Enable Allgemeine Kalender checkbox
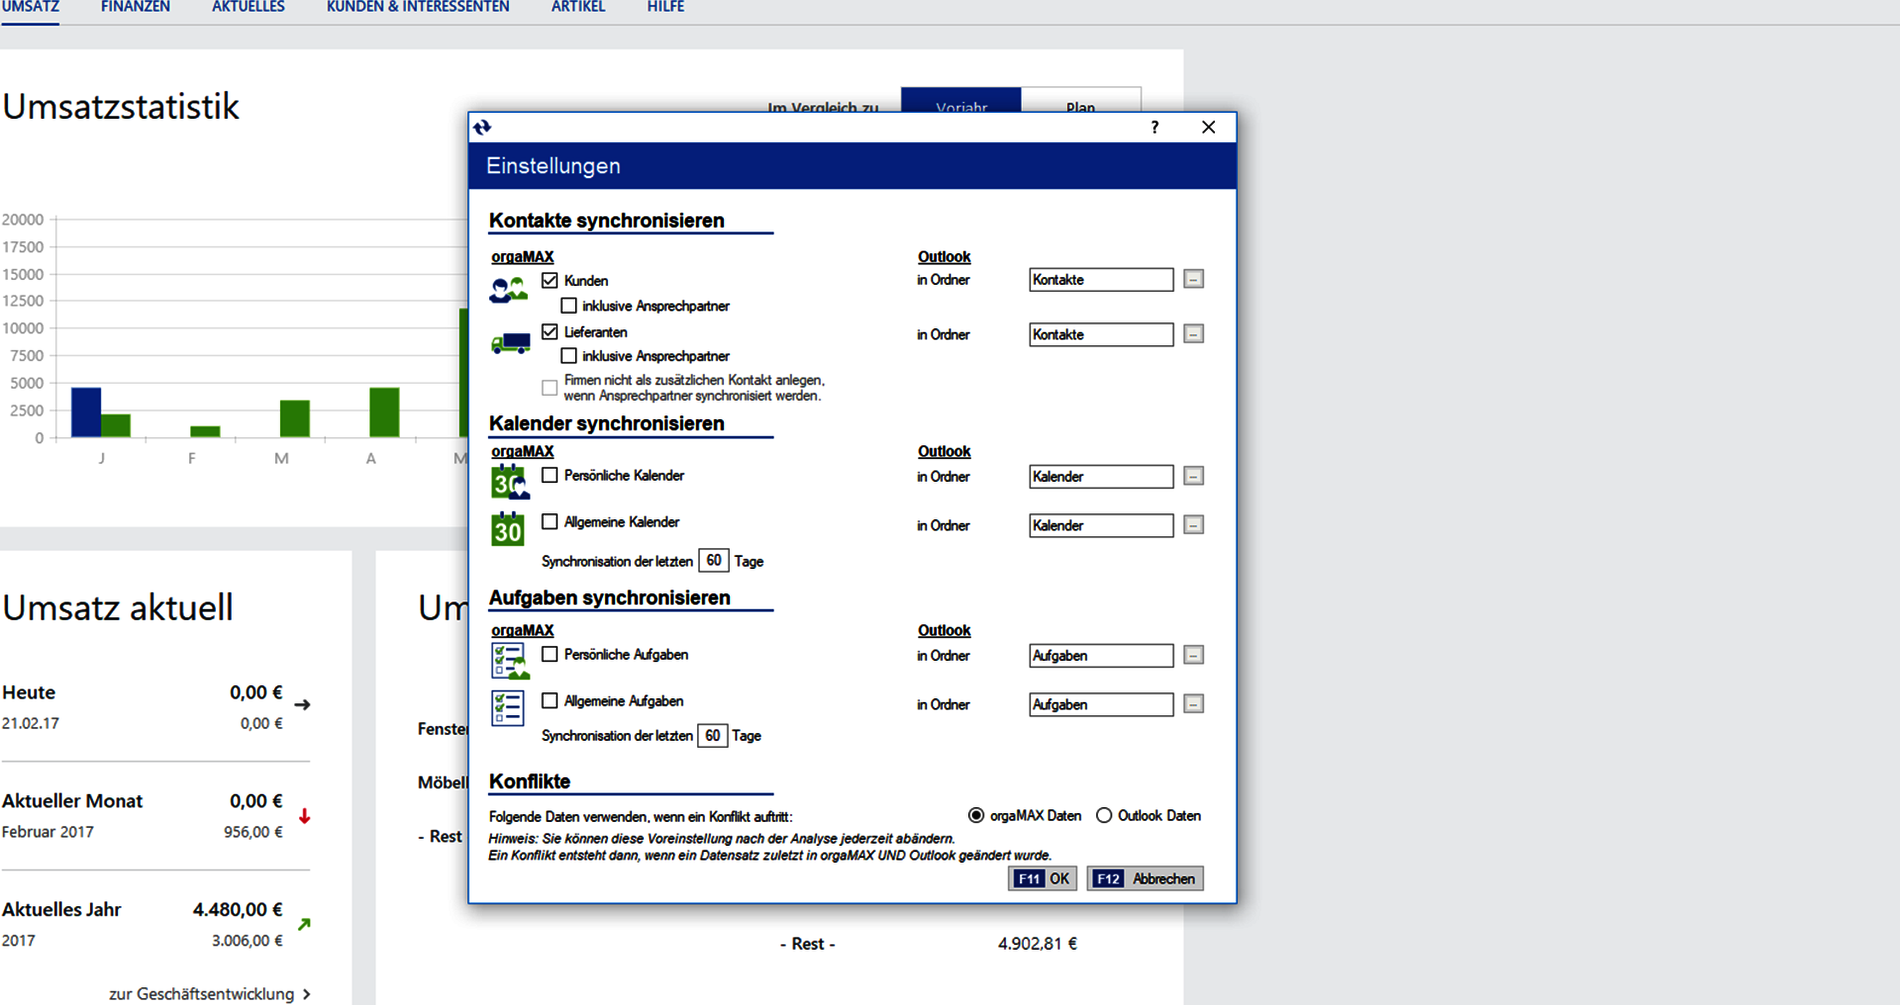Screen dimensions: 1900x1005 550,521
